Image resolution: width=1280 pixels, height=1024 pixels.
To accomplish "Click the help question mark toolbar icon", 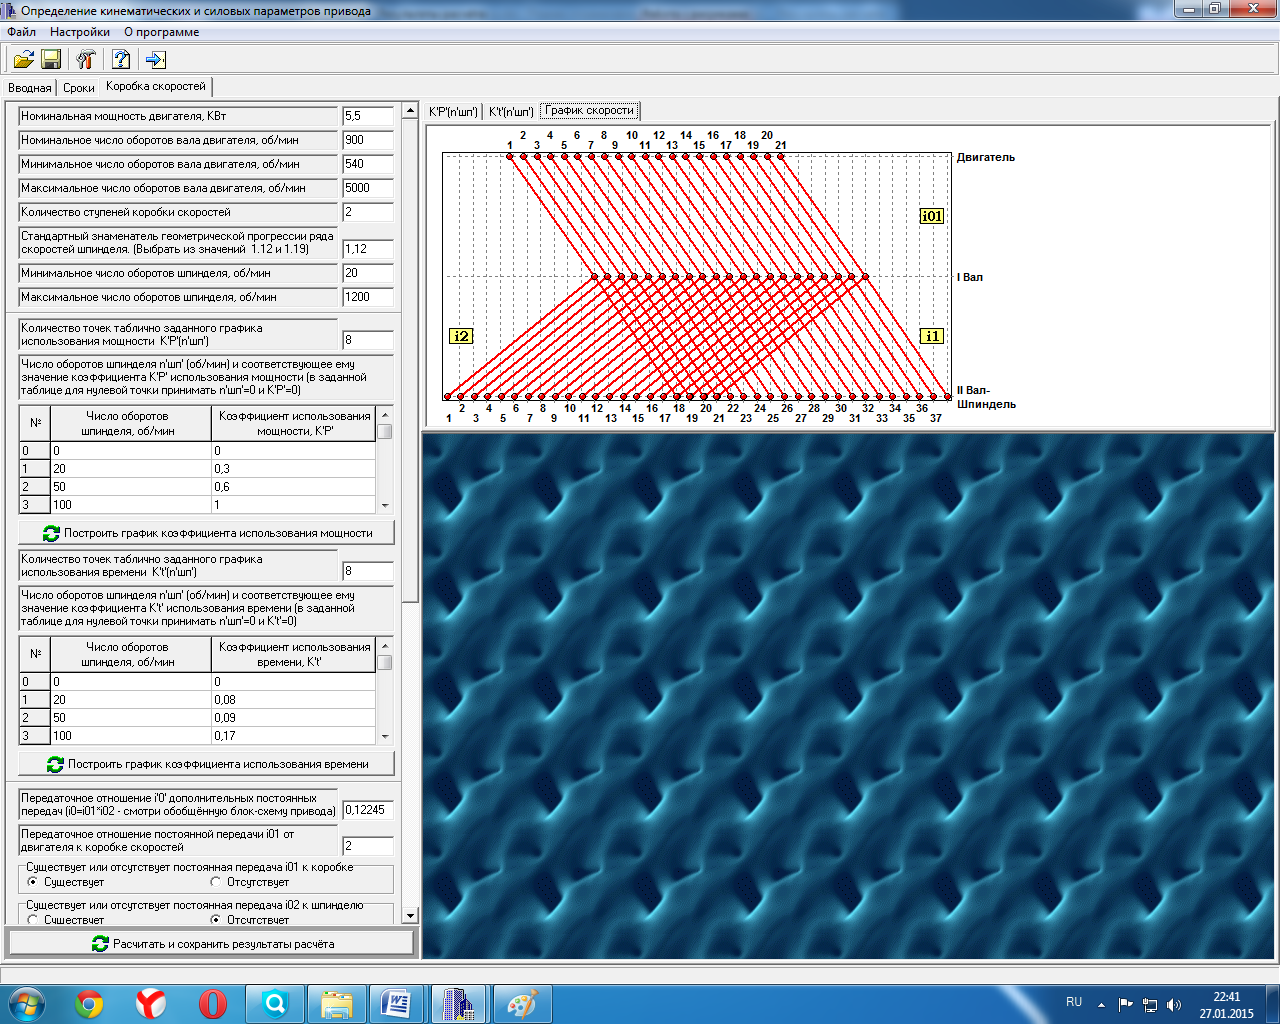I will pos(121,60).
